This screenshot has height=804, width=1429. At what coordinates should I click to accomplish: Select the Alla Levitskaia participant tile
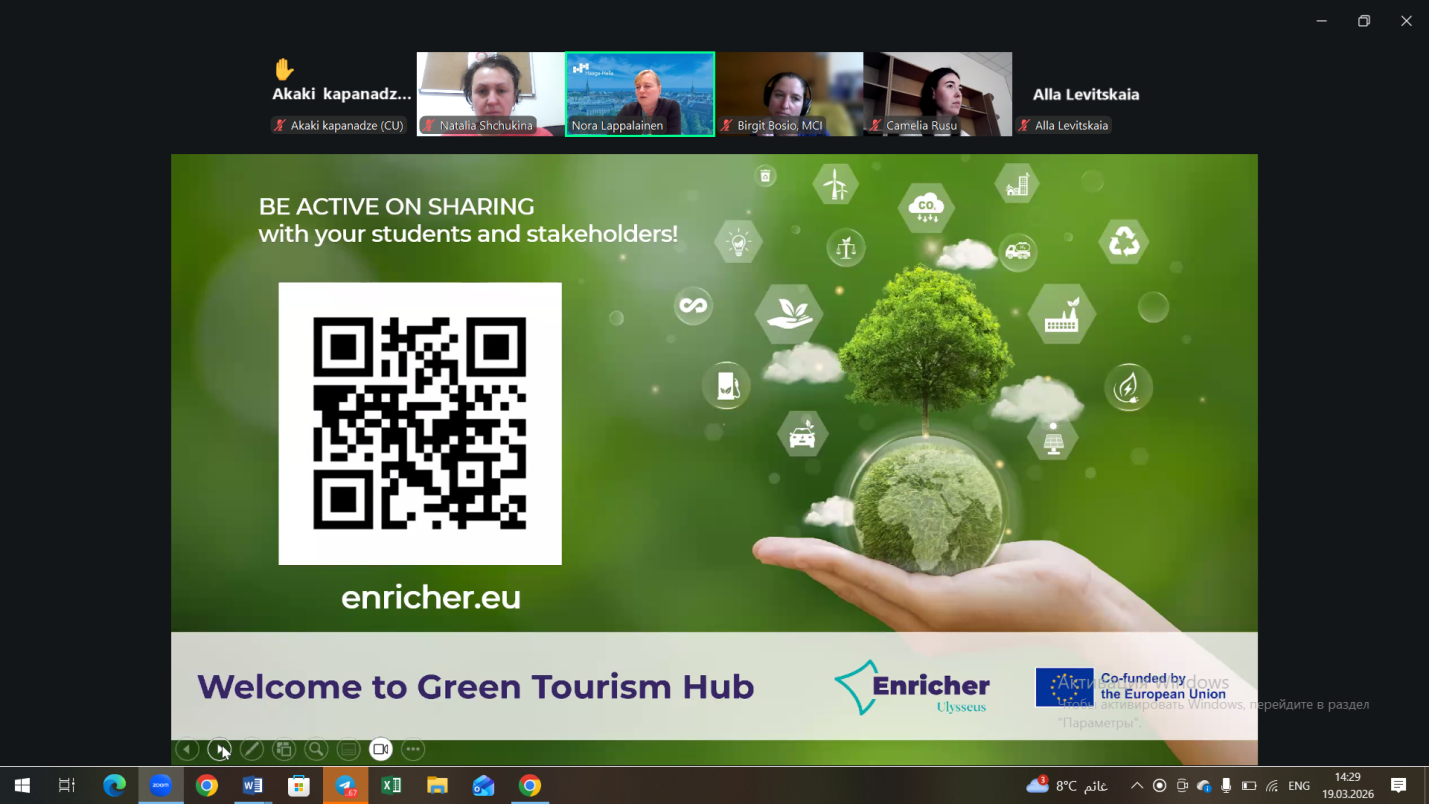coord(1085,95)
